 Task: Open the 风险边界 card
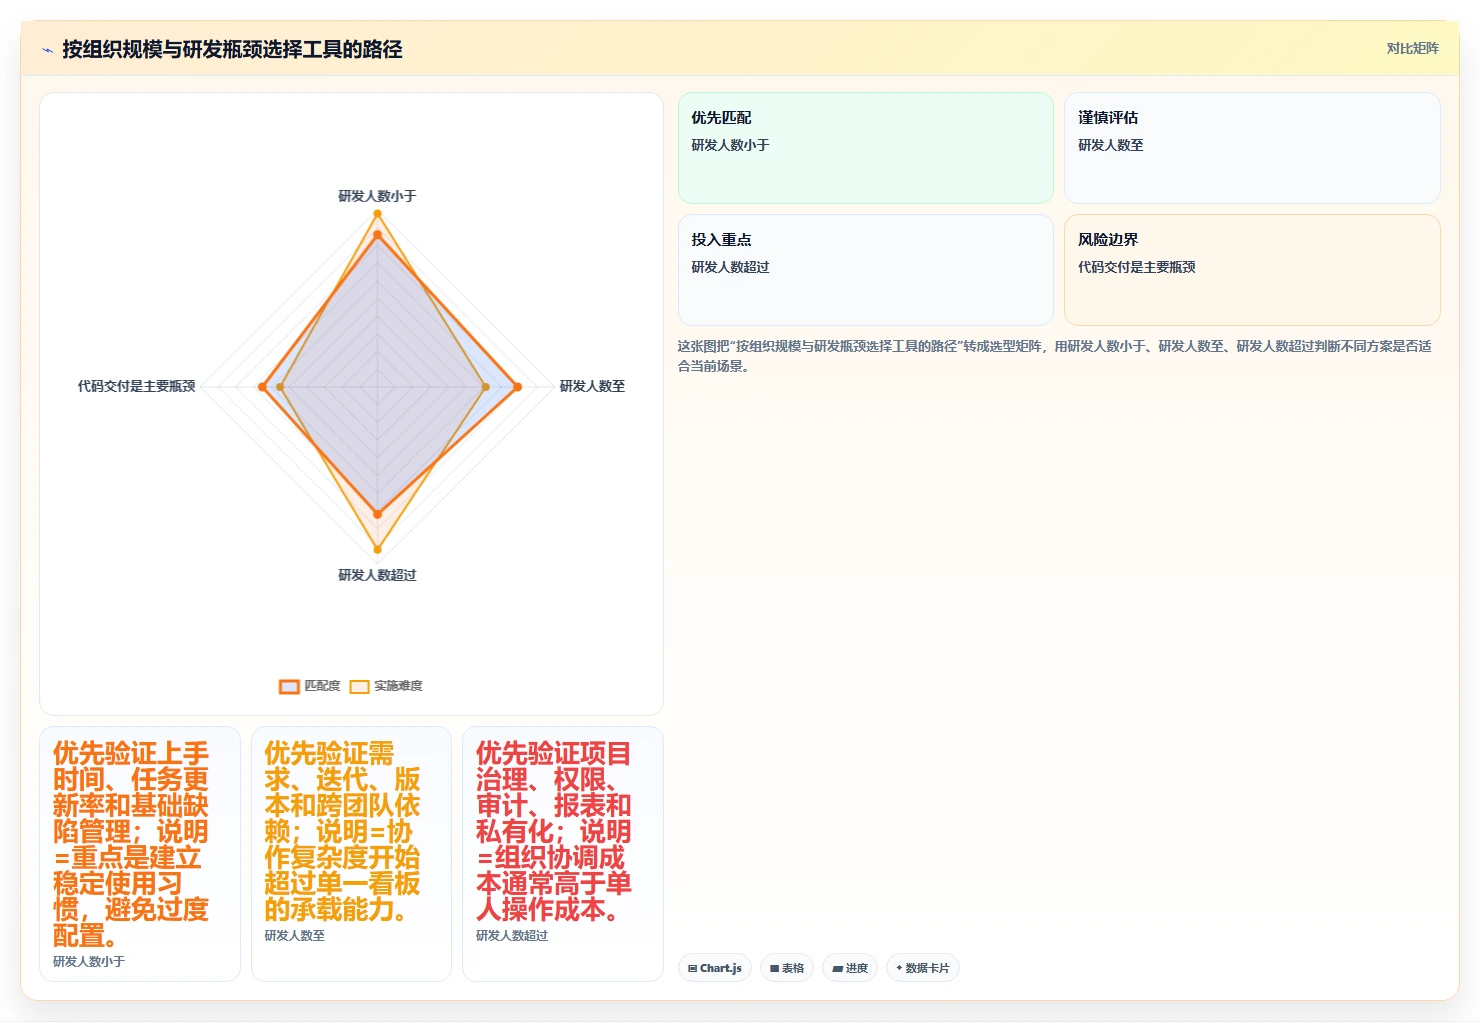point(1252,270)
